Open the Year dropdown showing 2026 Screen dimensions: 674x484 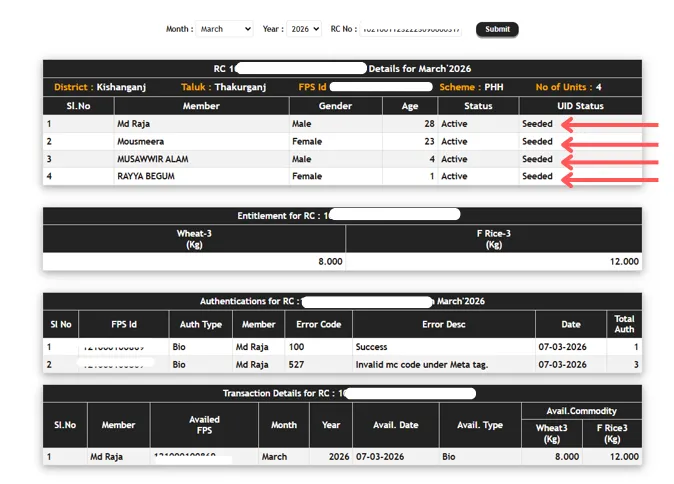pos(304,29)
